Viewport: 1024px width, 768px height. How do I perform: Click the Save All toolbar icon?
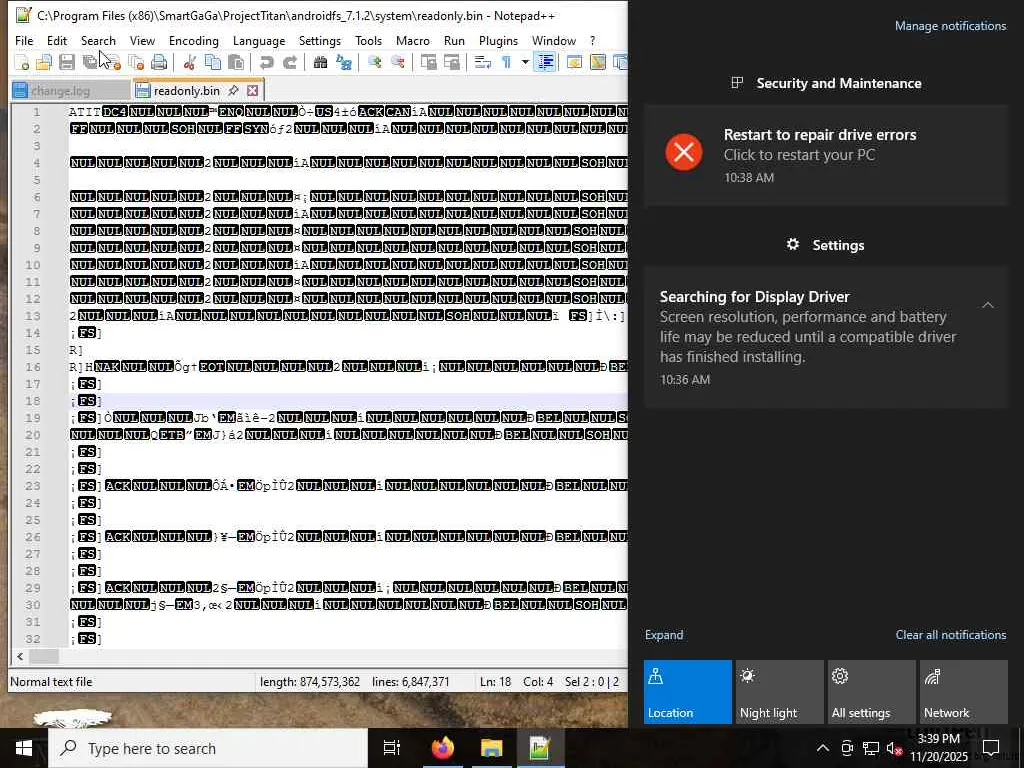click(x=89, y=63)
